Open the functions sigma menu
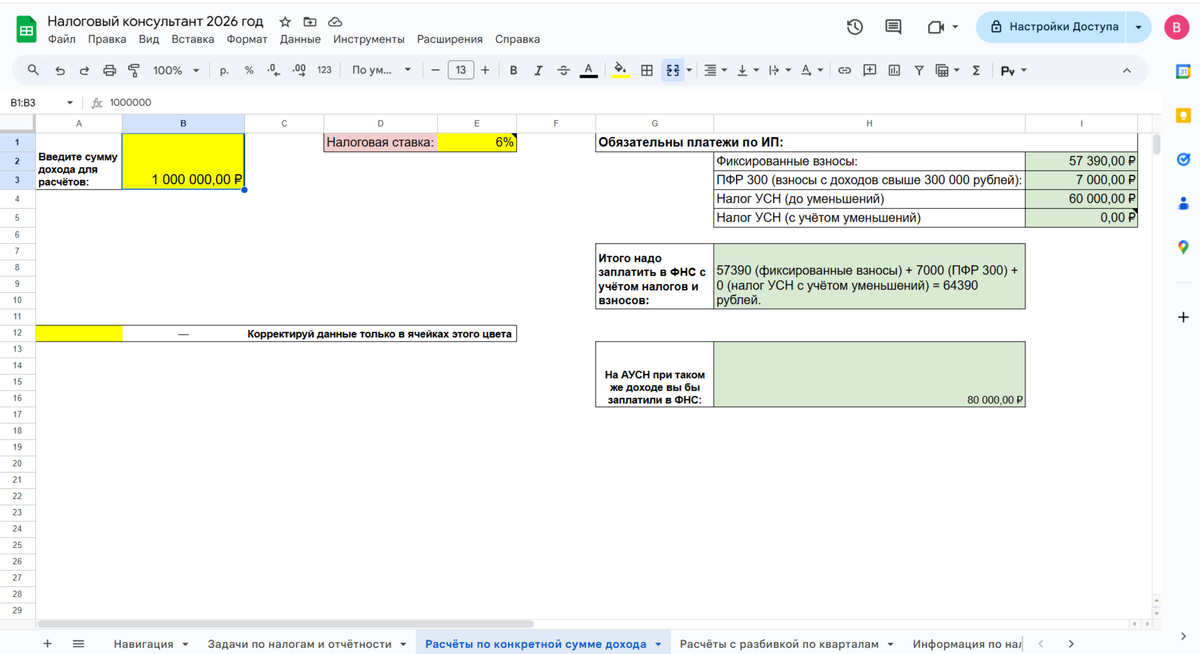The width and height of the screenshot is (1200, 654). [x=976, y=70]
